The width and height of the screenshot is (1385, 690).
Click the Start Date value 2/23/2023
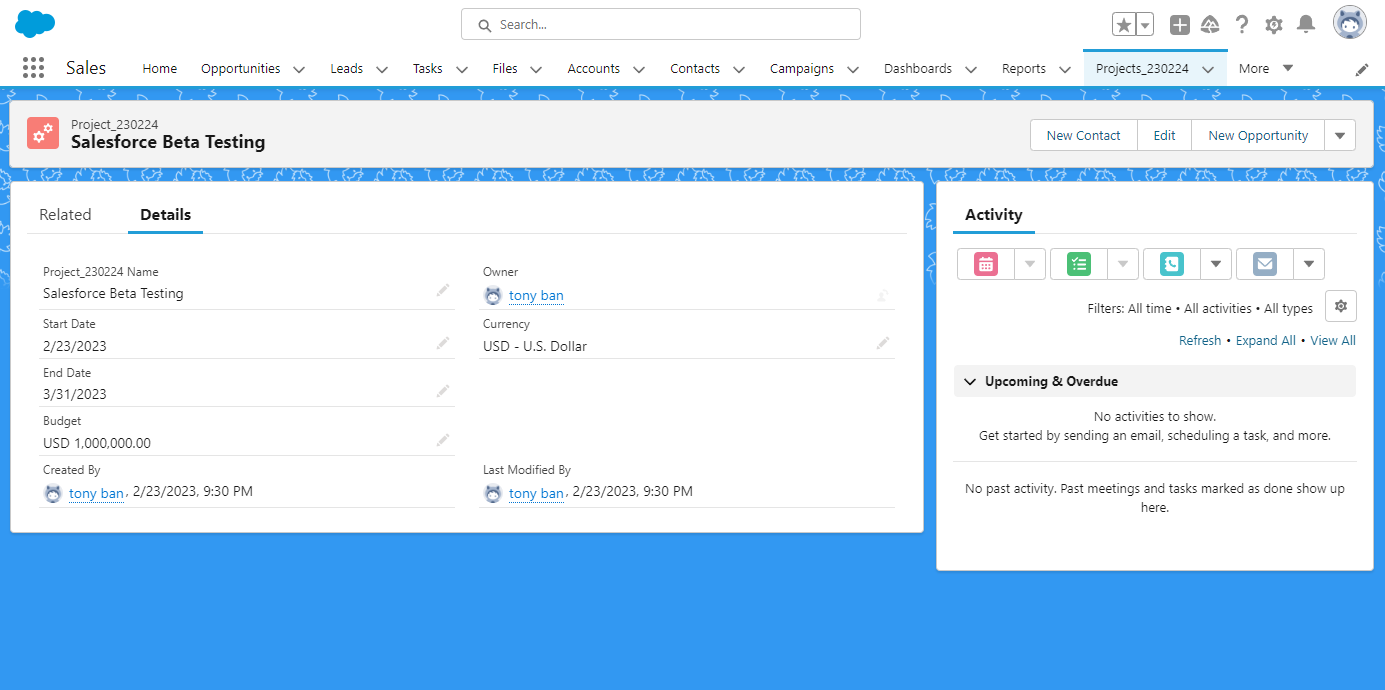pos(75,346)
